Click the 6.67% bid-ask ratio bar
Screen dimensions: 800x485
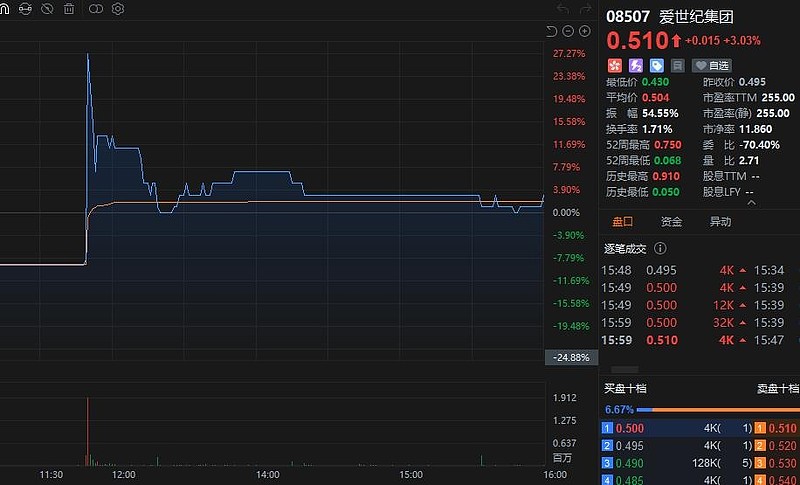717,410
